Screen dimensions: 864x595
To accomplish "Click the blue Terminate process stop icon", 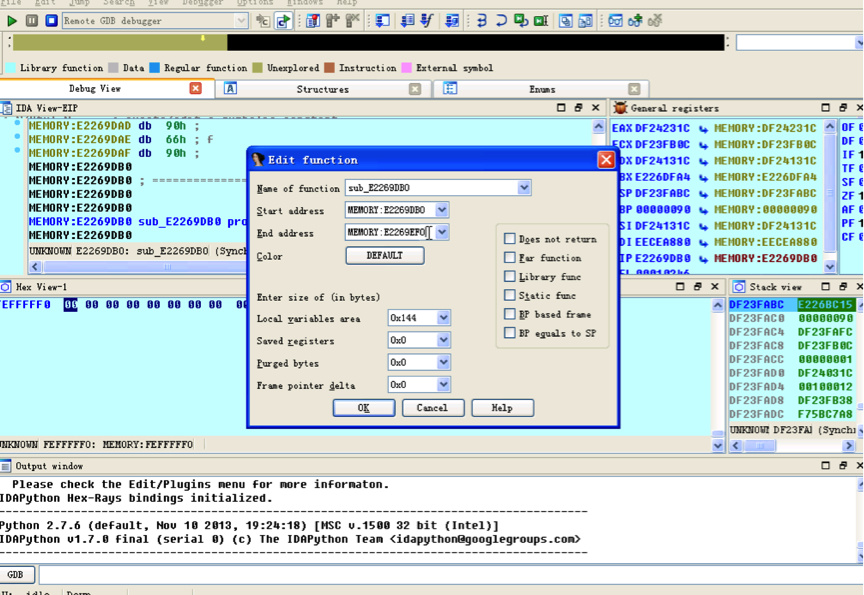I will (51, 20).
